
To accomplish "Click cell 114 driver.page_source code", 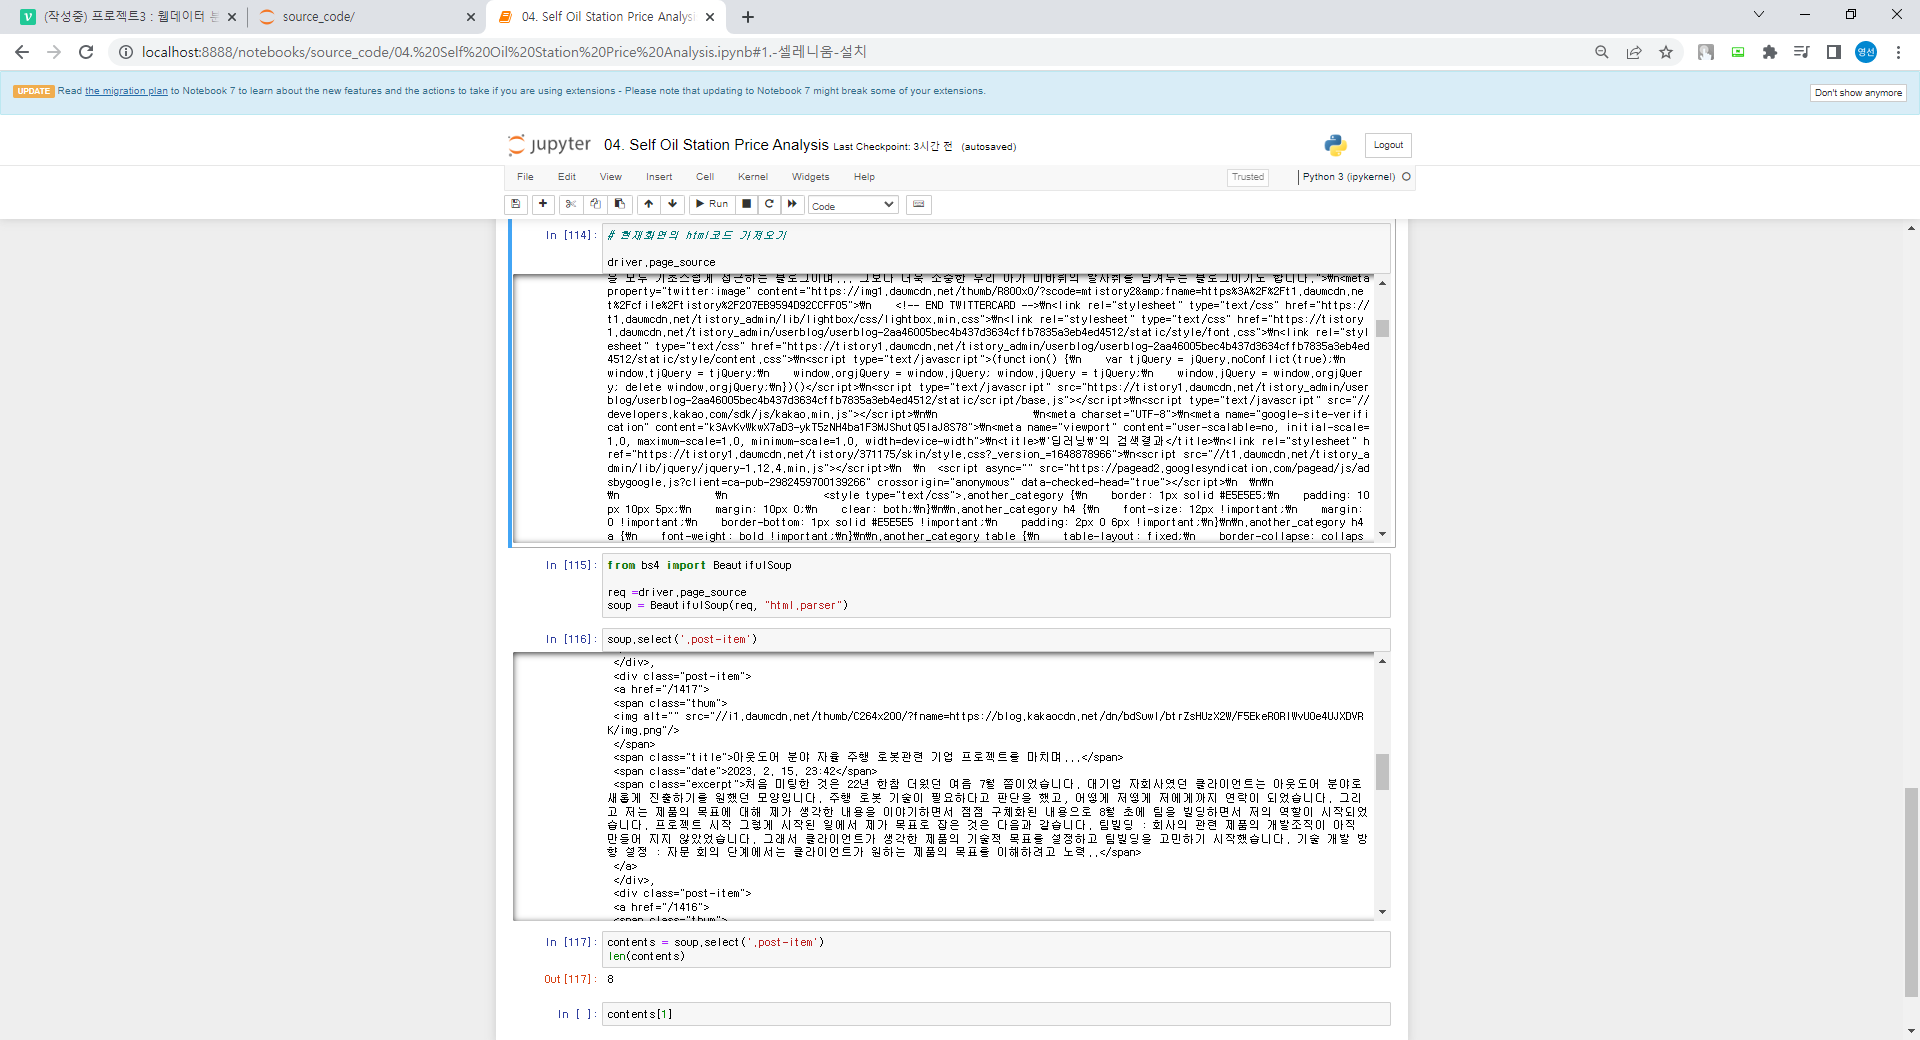I will [x=996, y=249].
